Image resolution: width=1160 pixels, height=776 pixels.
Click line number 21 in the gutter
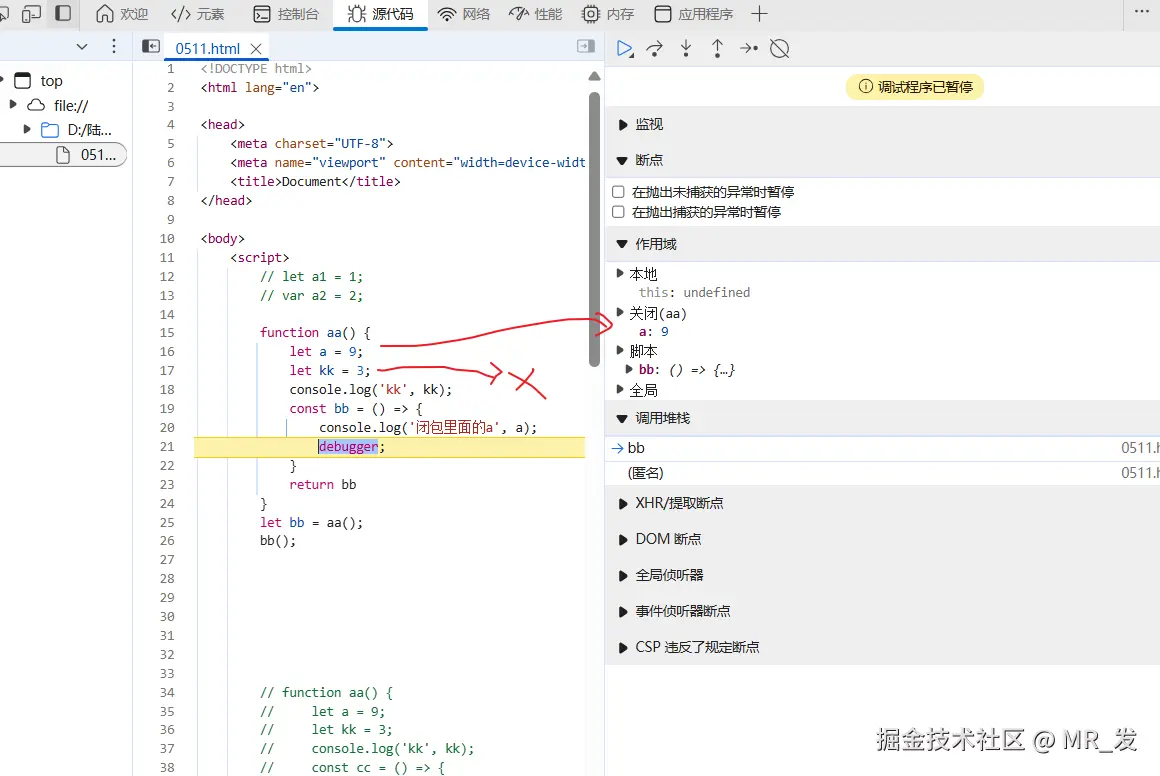click(167, 447)
